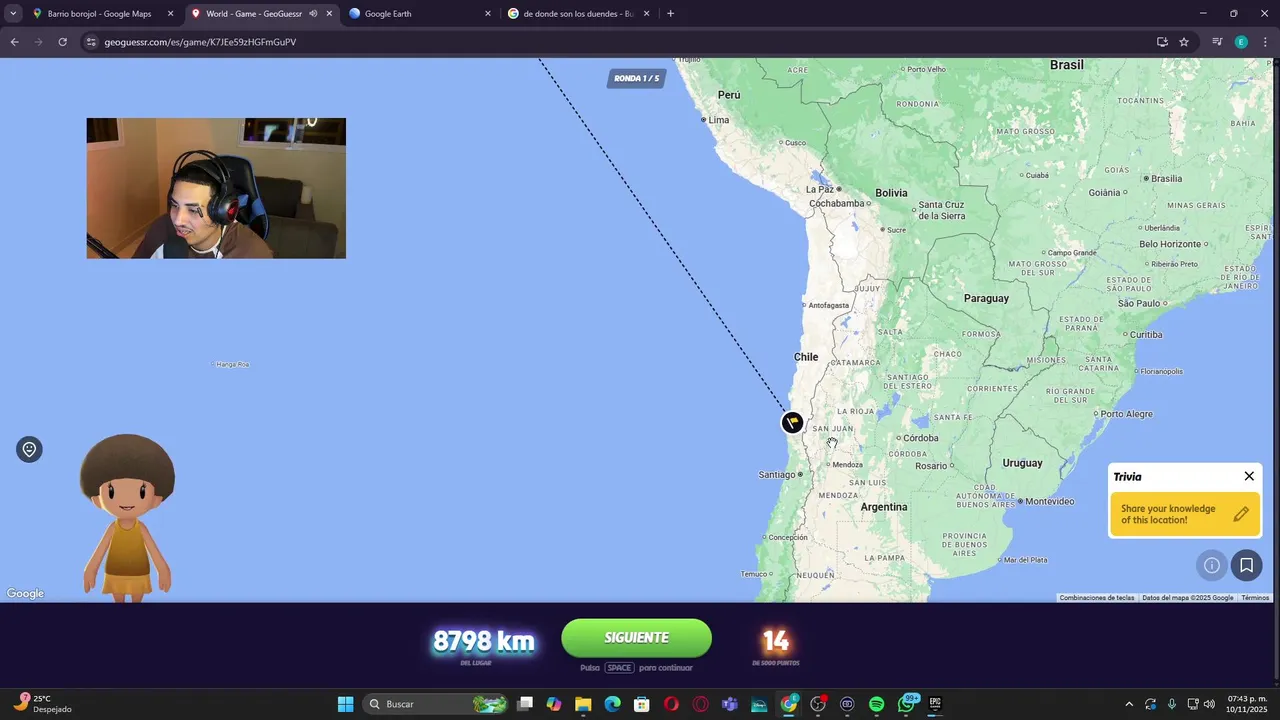Open Copilot from taskbar
The width and height of the screenshot is (1280, 720).
pyautogui.click(x=554, y=704)
